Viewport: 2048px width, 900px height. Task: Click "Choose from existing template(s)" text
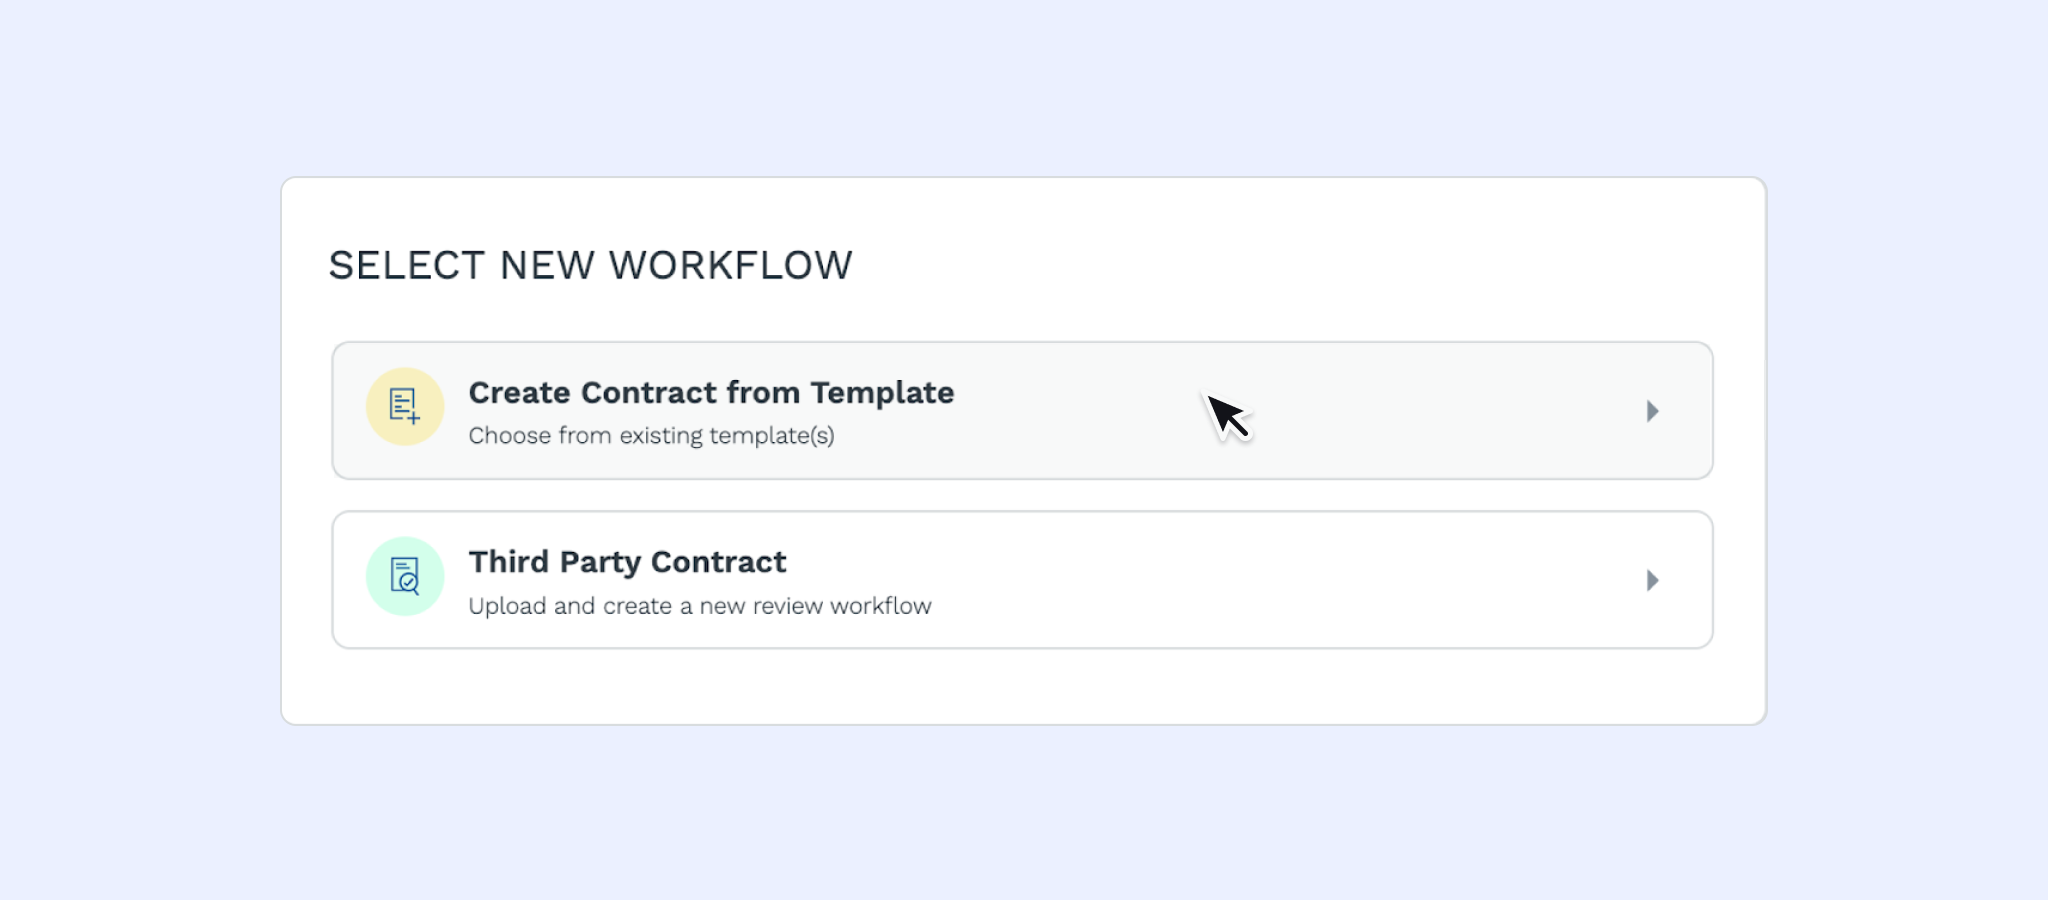[x=651, y=436]
